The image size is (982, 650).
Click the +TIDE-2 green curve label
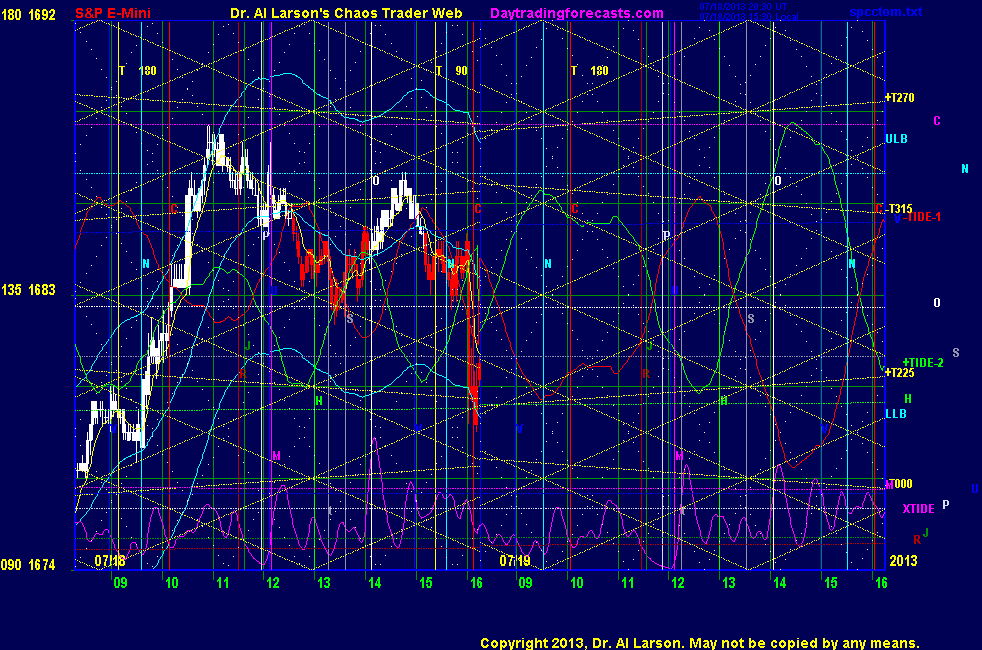(923, 363)
